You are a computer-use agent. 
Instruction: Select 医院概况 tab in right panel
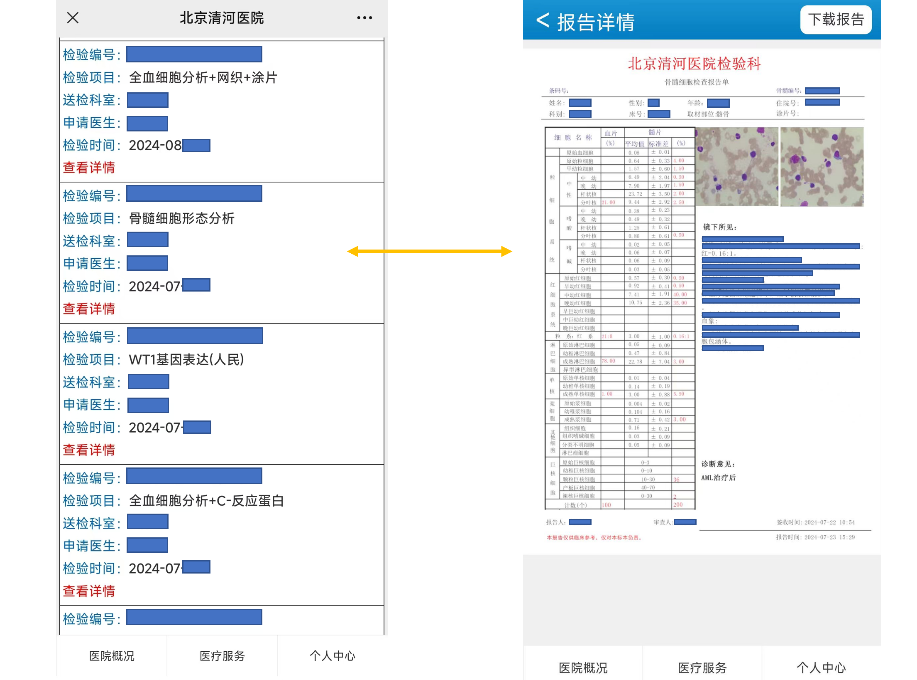click(583, 667)
